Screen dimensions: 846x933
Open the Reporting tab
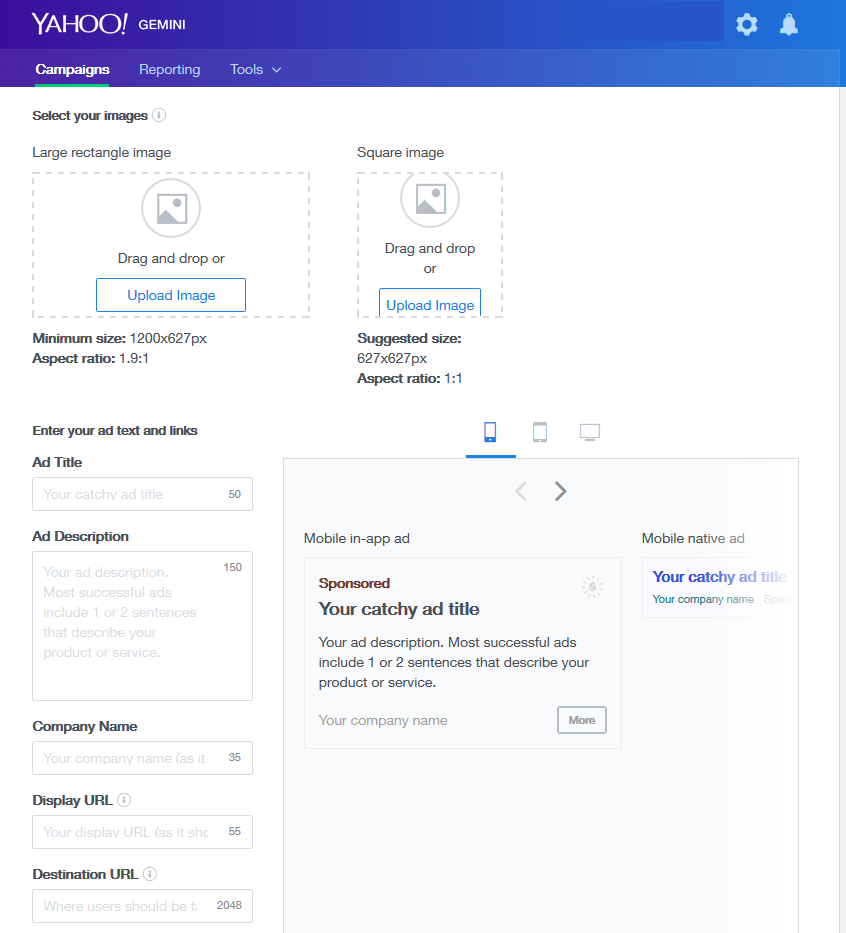tap(169, 70)
